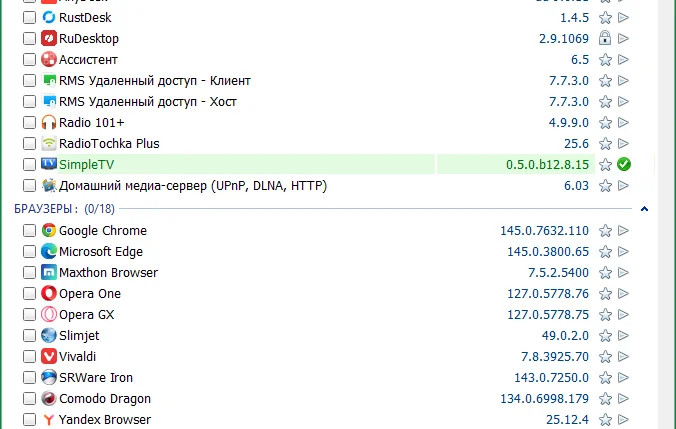
Task: Click the Домашний медиа-сервер entry name
Action: point(193,186)
